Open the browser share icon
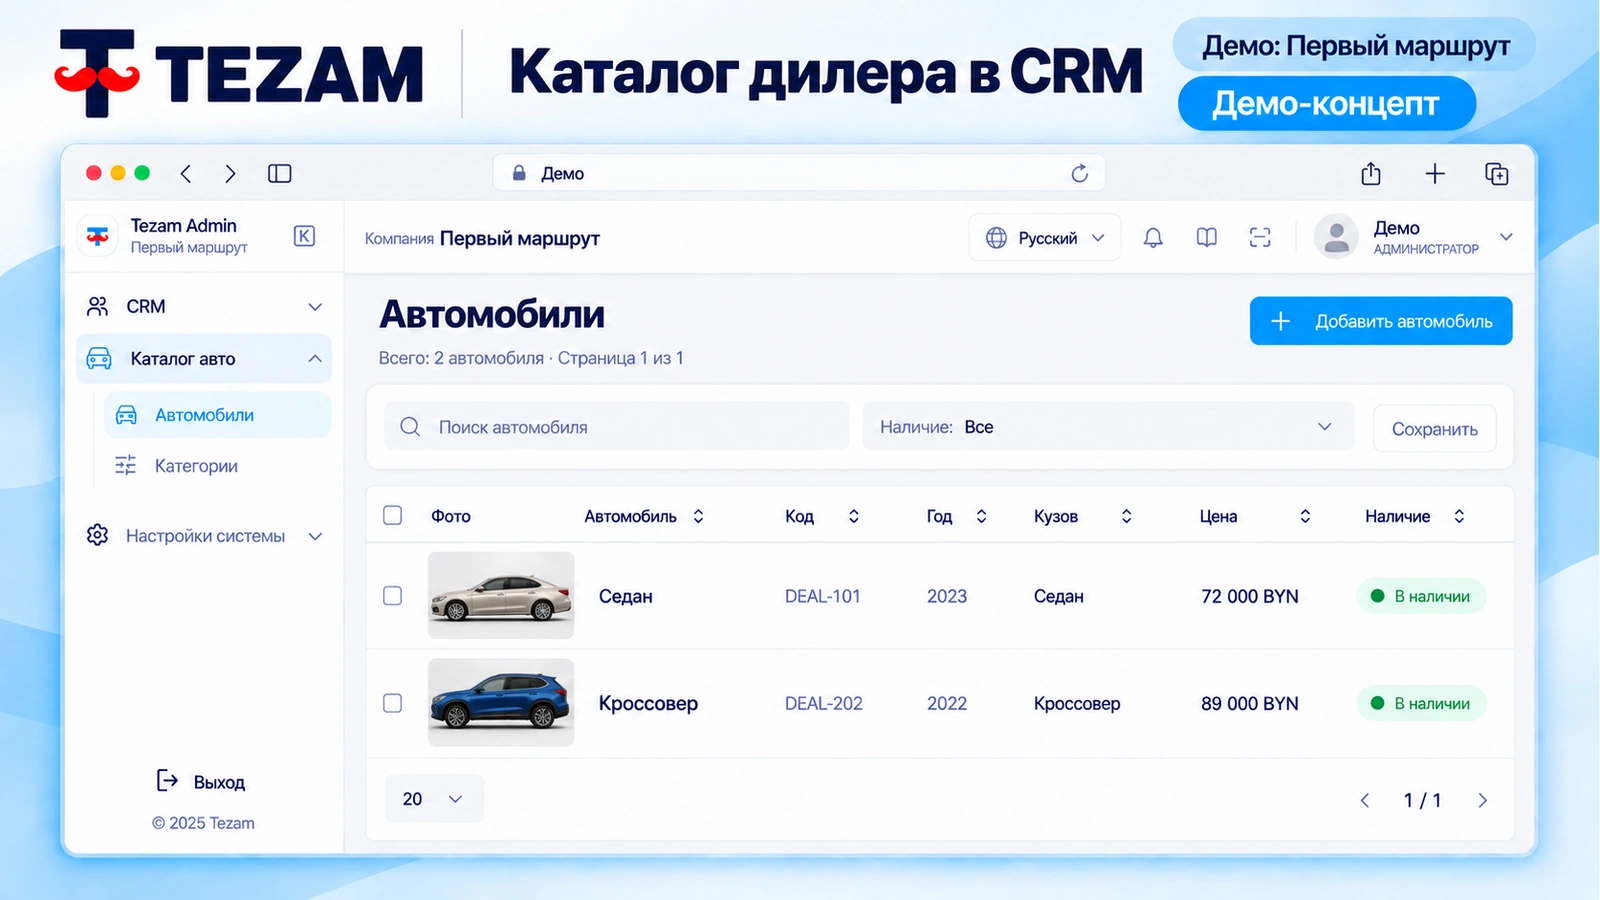Viewport: 1600px width, 900px height. click(x=1371, y=174)
